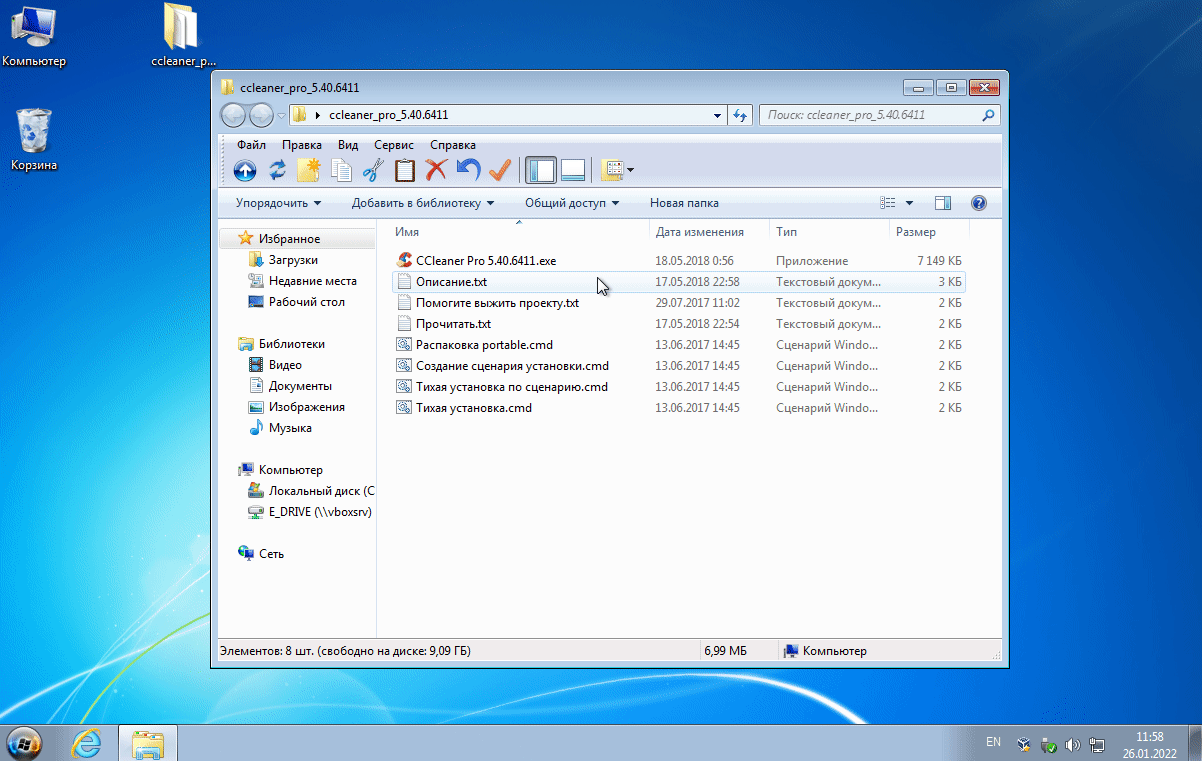The width and height of the screenshot is (1202, 761).
Task: Open the address bar history dropdown
Action: click(x=718, y=115)
